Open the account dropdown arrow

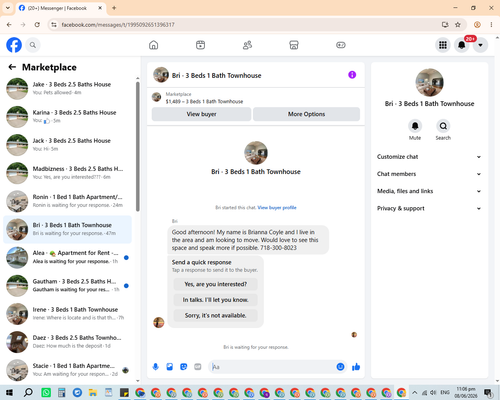pyautogui.click(x=480, y=45)
